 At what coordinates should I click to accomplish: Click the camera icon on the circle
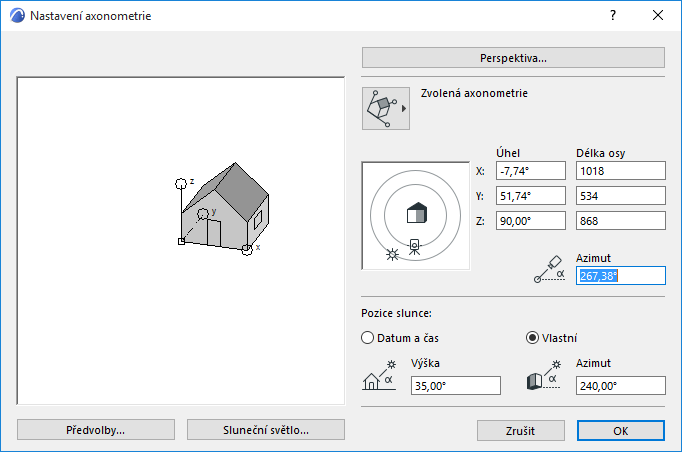(x=415, y=247)
